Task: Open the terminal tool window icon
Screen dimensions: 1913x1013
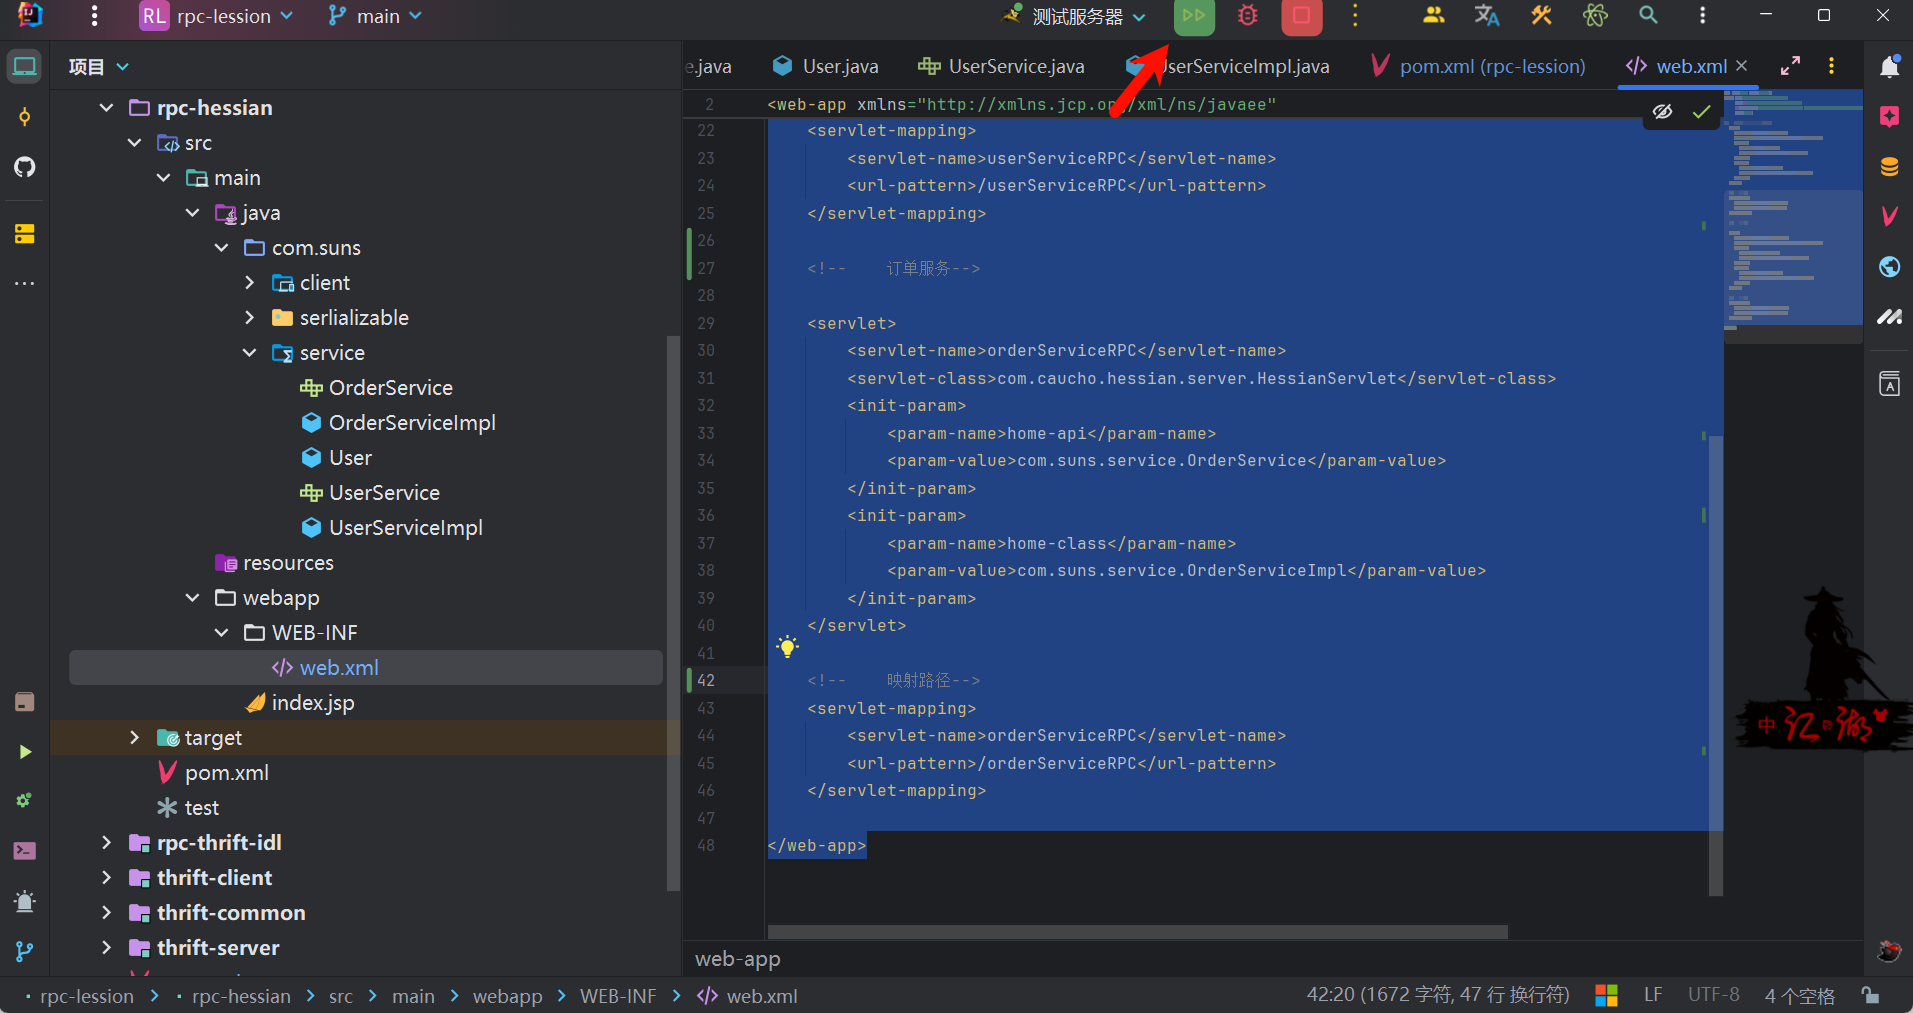Action: 25,851
